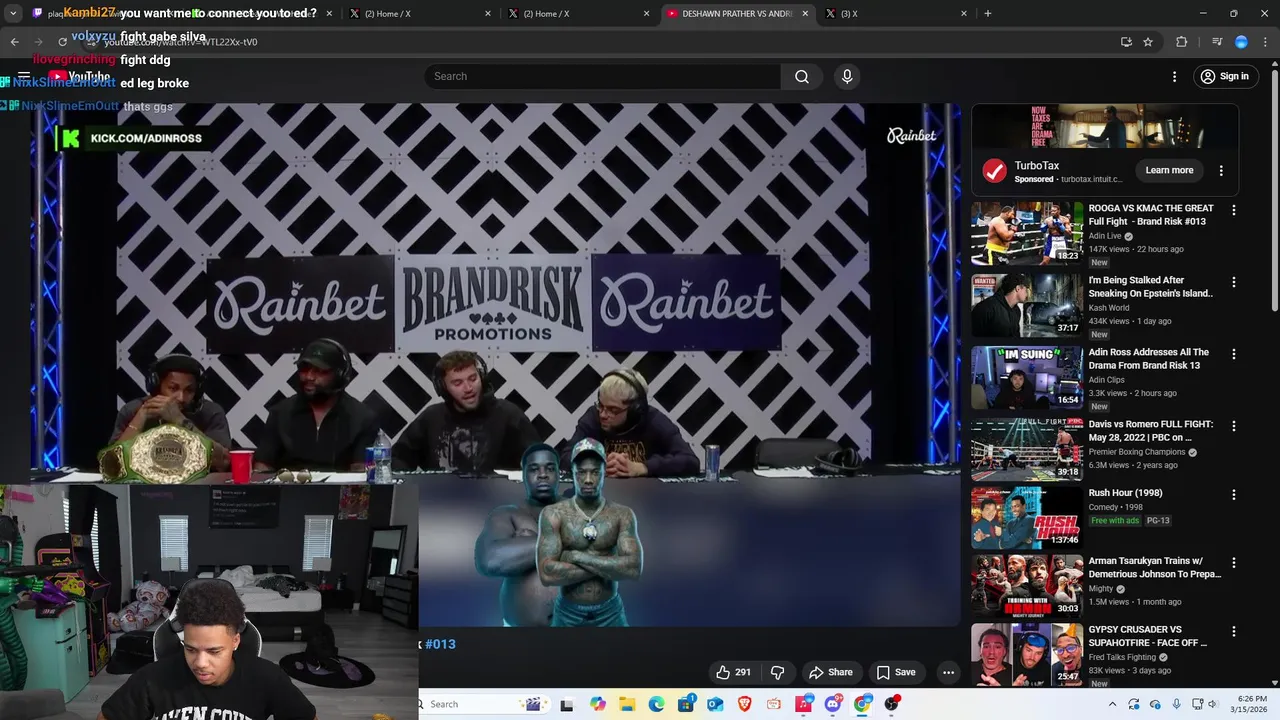Screen dimensions: 1280x720
Task: Click the Fred Talks Fighting channel name
Action: coord(1122,657)
